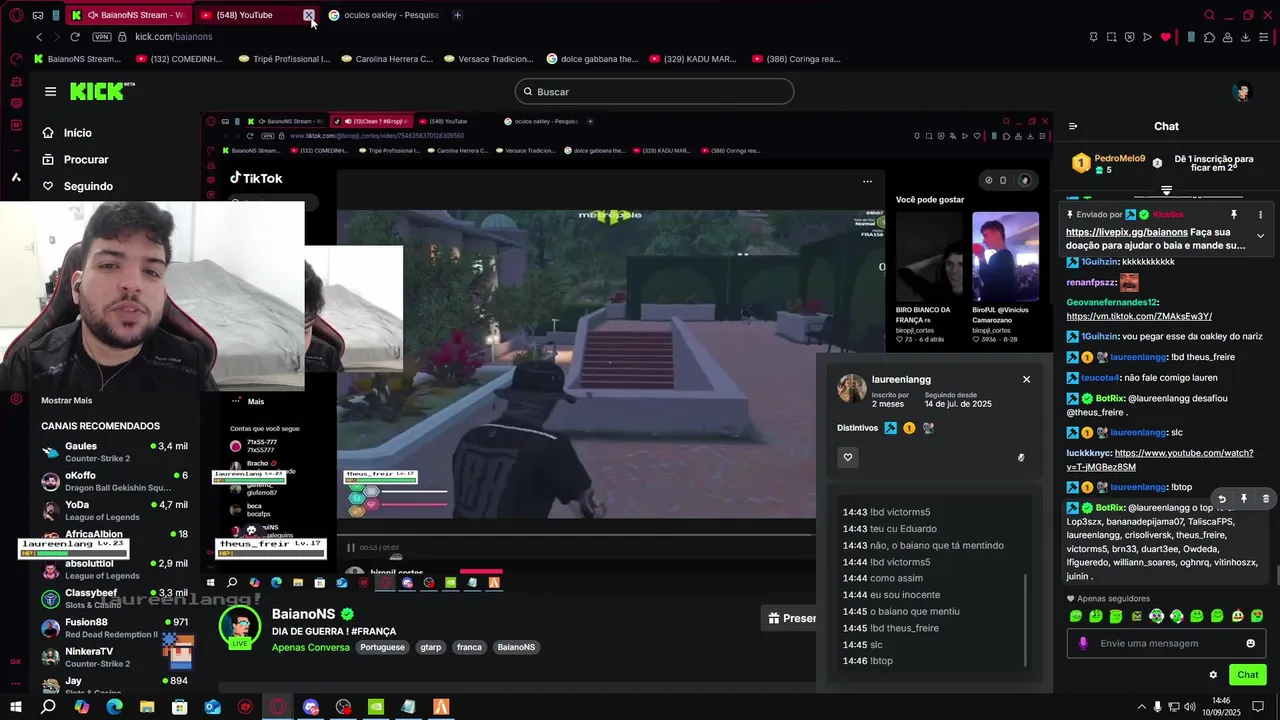Click green Chat send button

[1247, 675]
